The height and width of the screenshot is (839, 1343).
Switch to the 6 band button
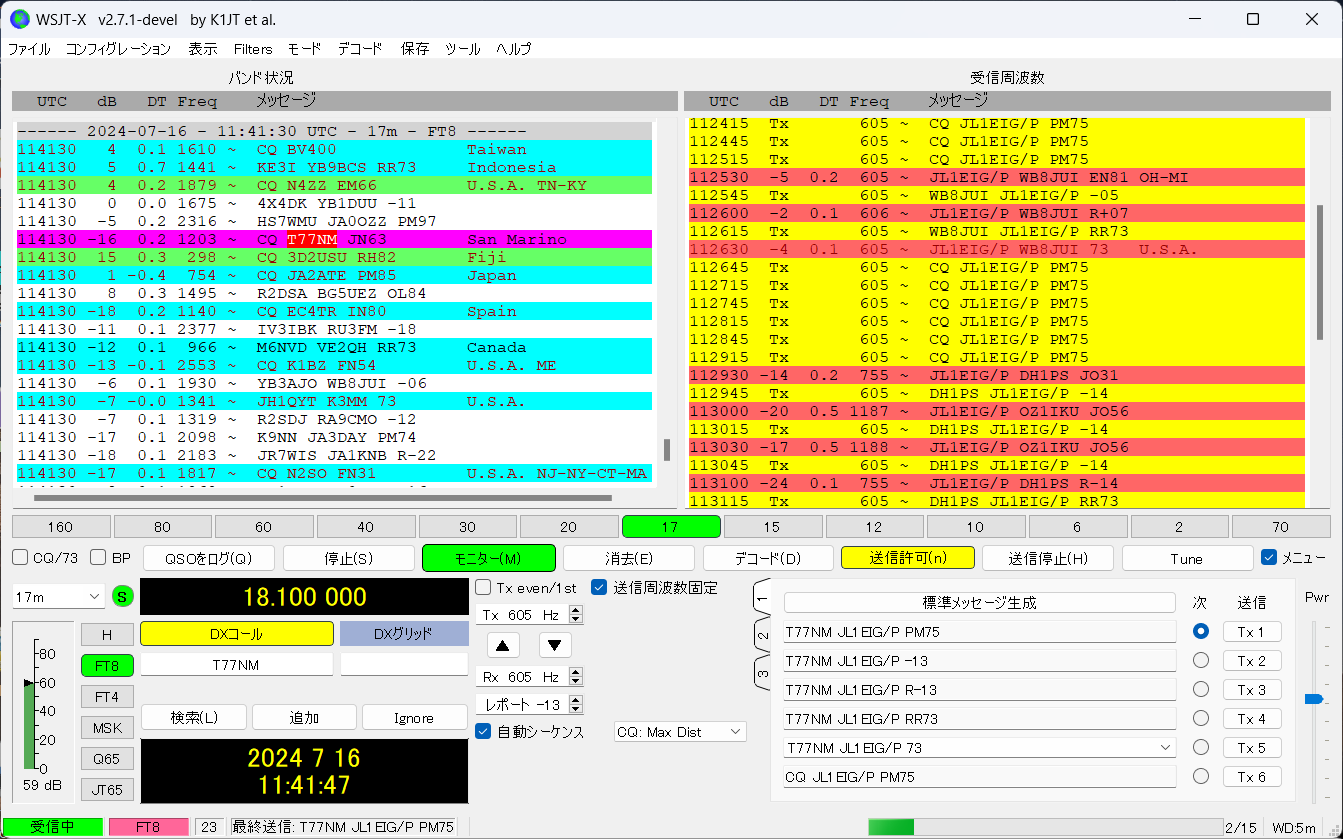click(1077, 527)
